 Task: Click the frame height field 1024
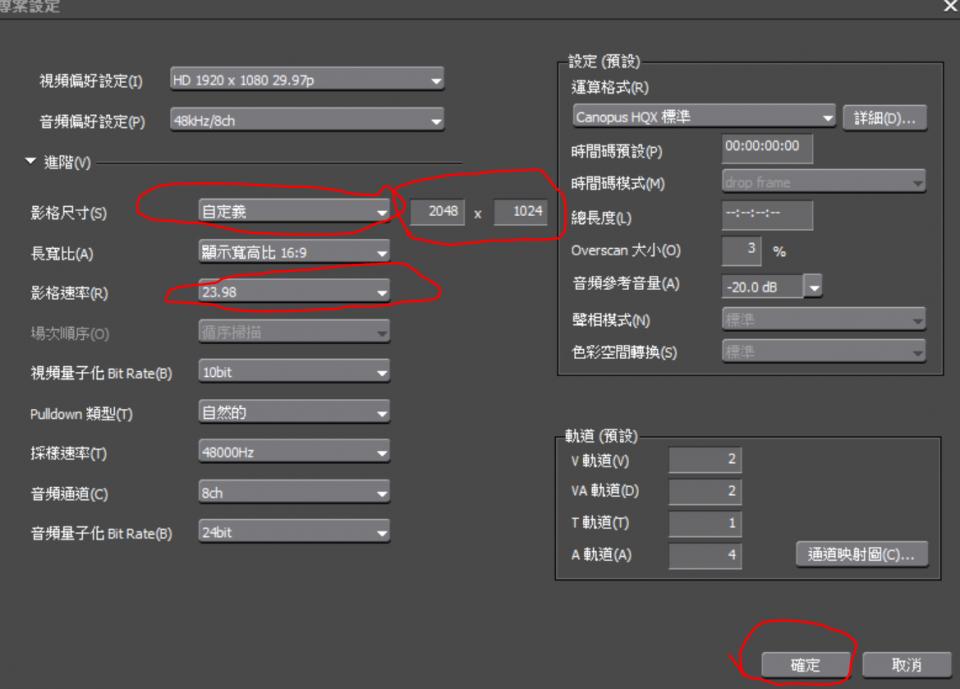tap(520, 211)
